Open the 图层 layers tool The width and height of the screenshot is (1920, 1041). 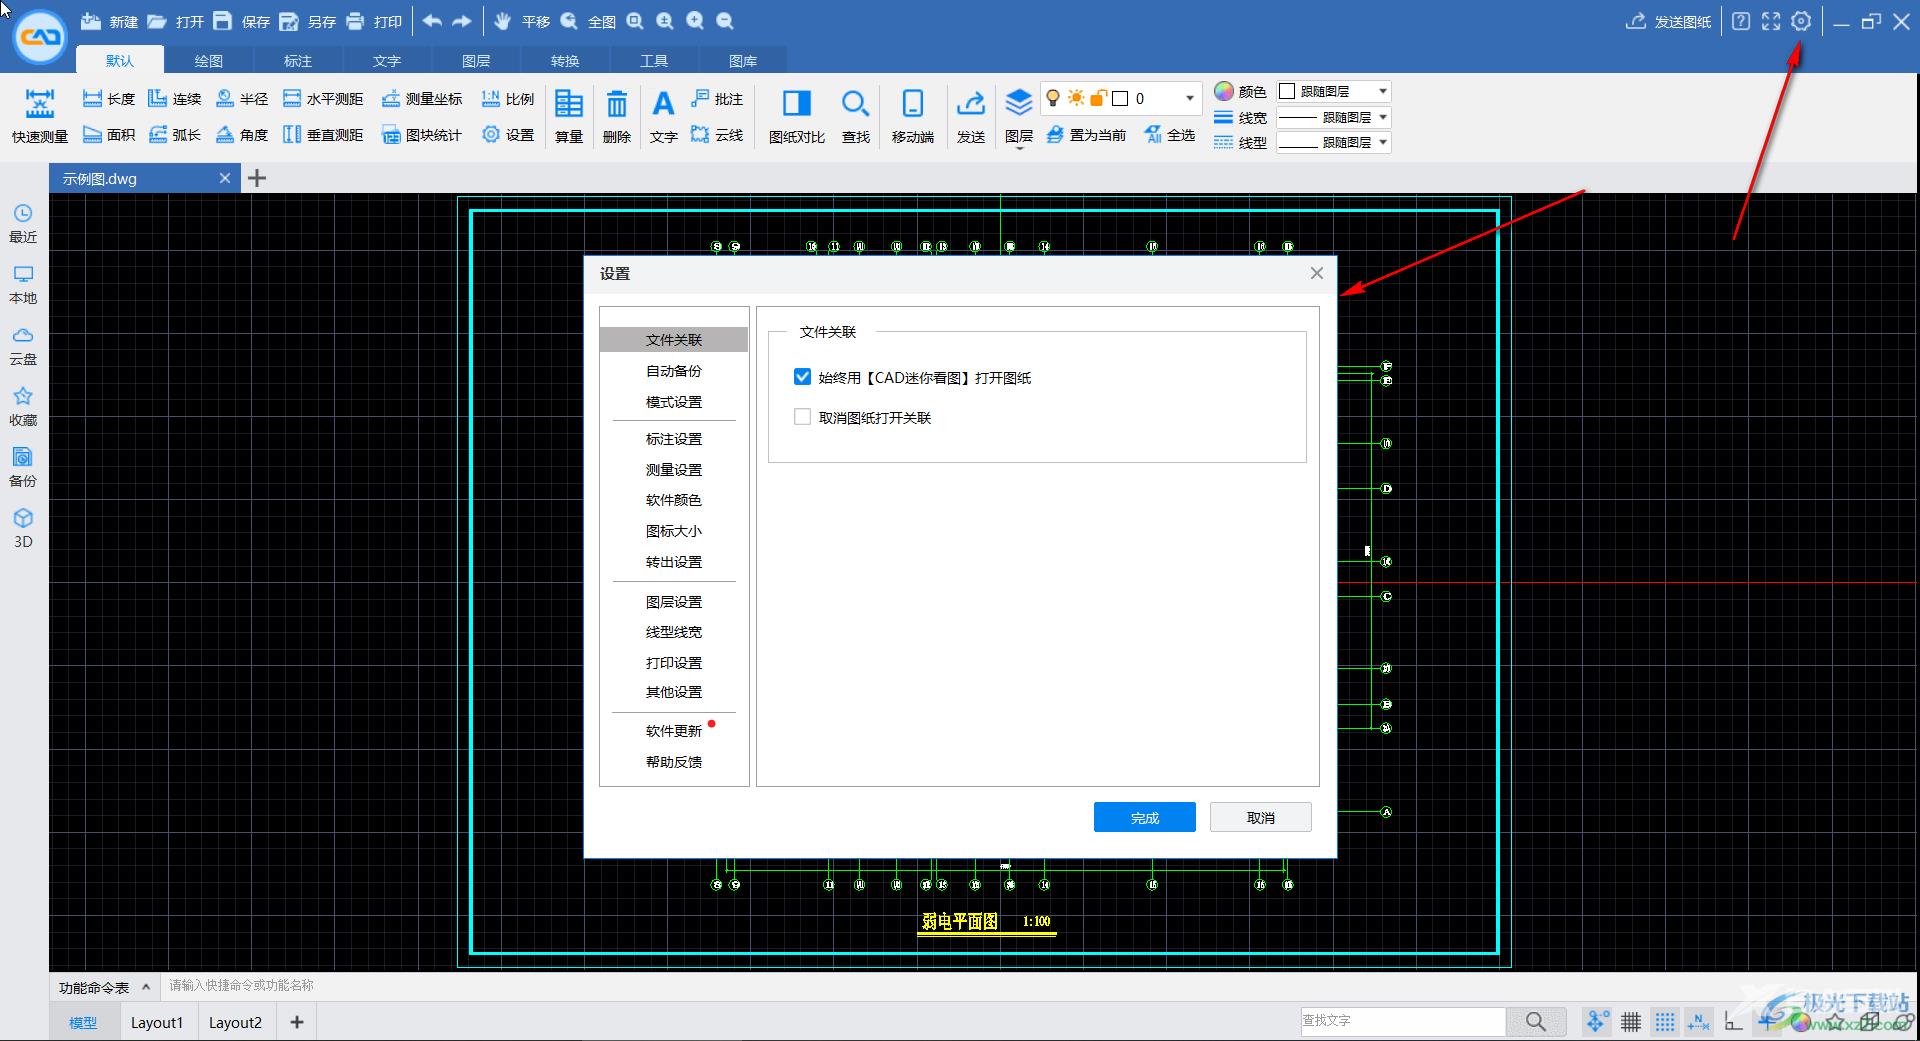coord(1018,116)
